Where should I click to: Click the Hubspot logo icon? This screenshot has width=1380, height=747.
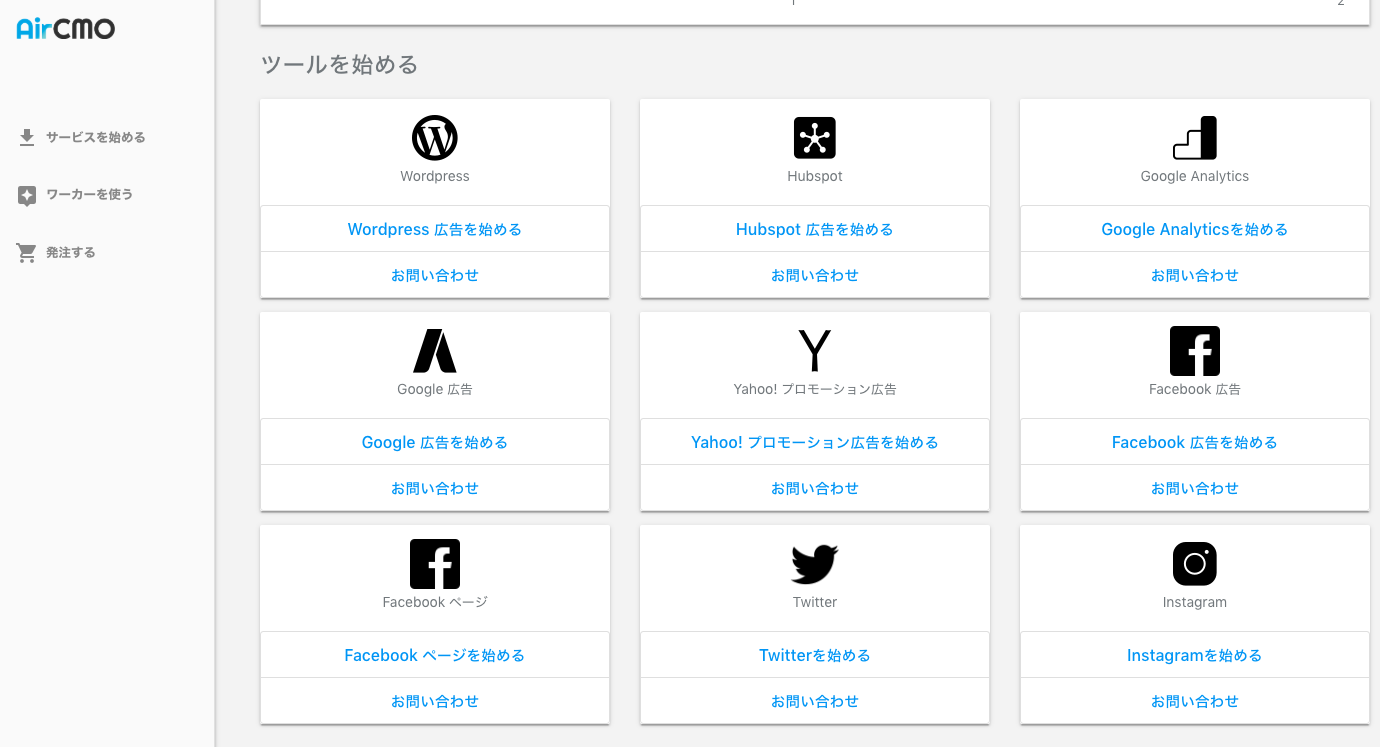point(815,138)
